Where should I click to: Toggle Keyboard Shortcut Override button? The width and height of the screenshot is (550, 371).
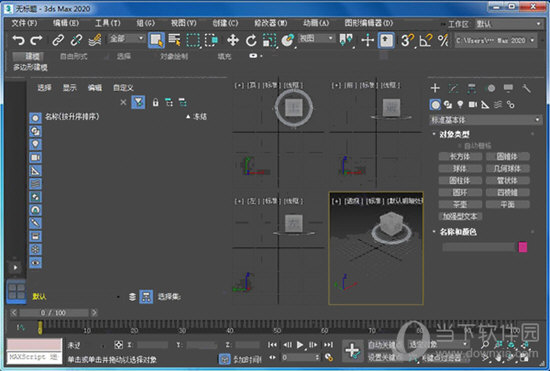pos(386,40)
